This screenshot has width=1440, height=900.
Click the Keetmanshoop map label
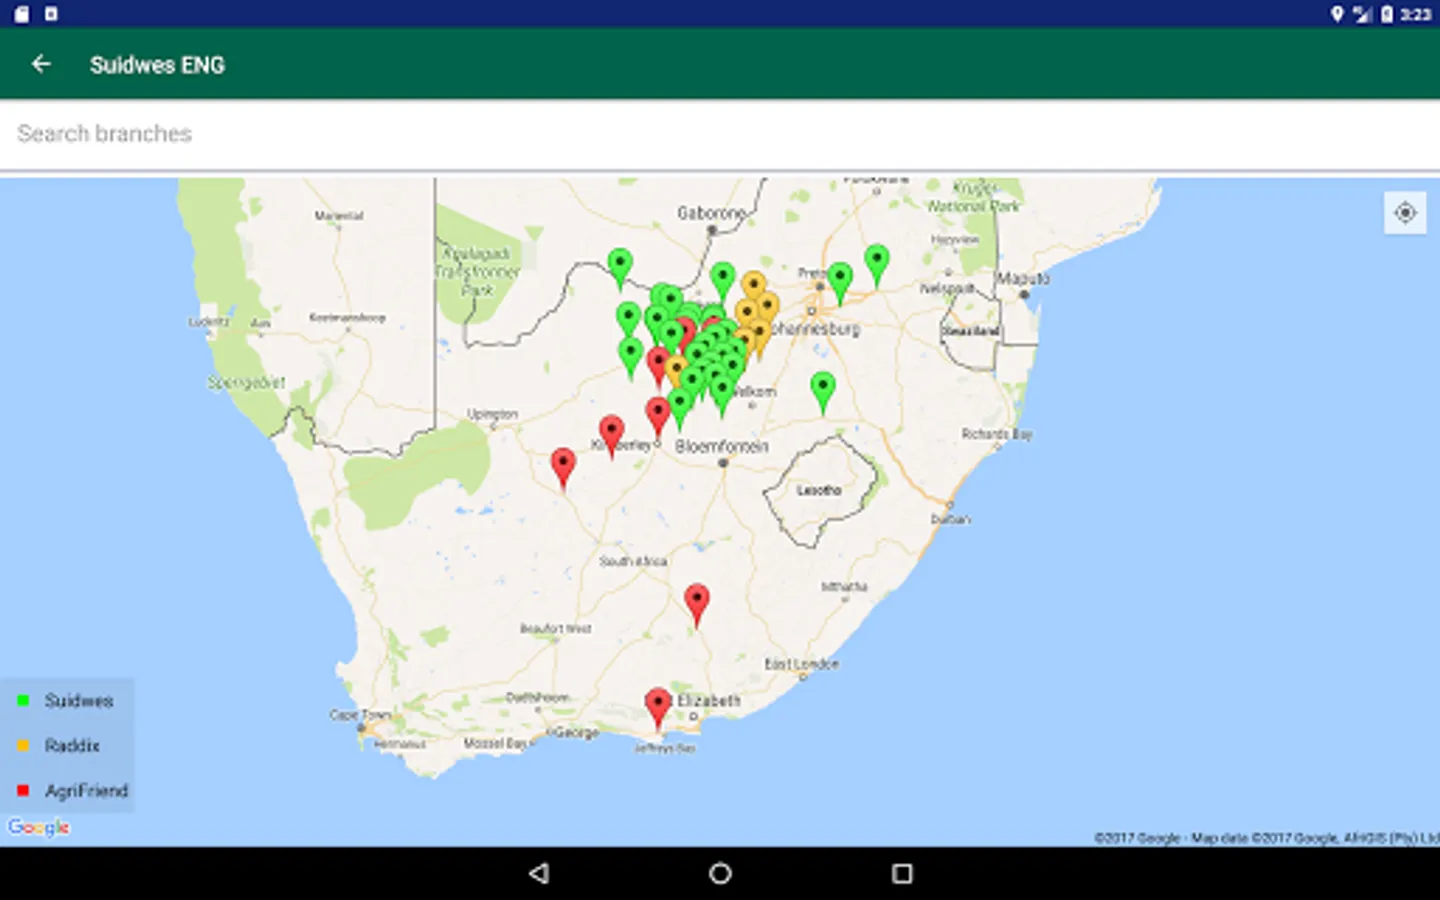[347, 317]
